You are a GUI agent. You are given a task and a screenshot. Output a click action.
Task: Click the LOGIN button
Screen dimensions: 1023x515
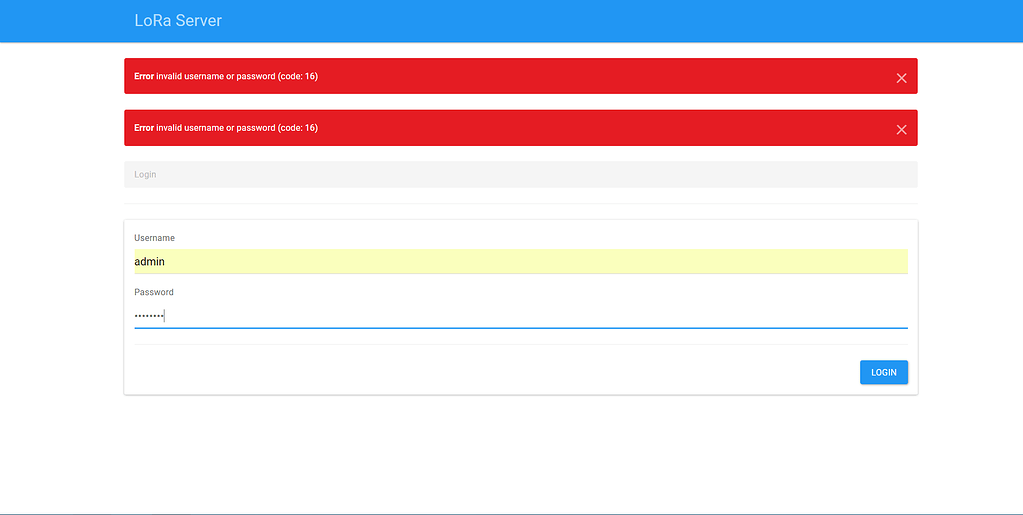click(x=883, y=372)
